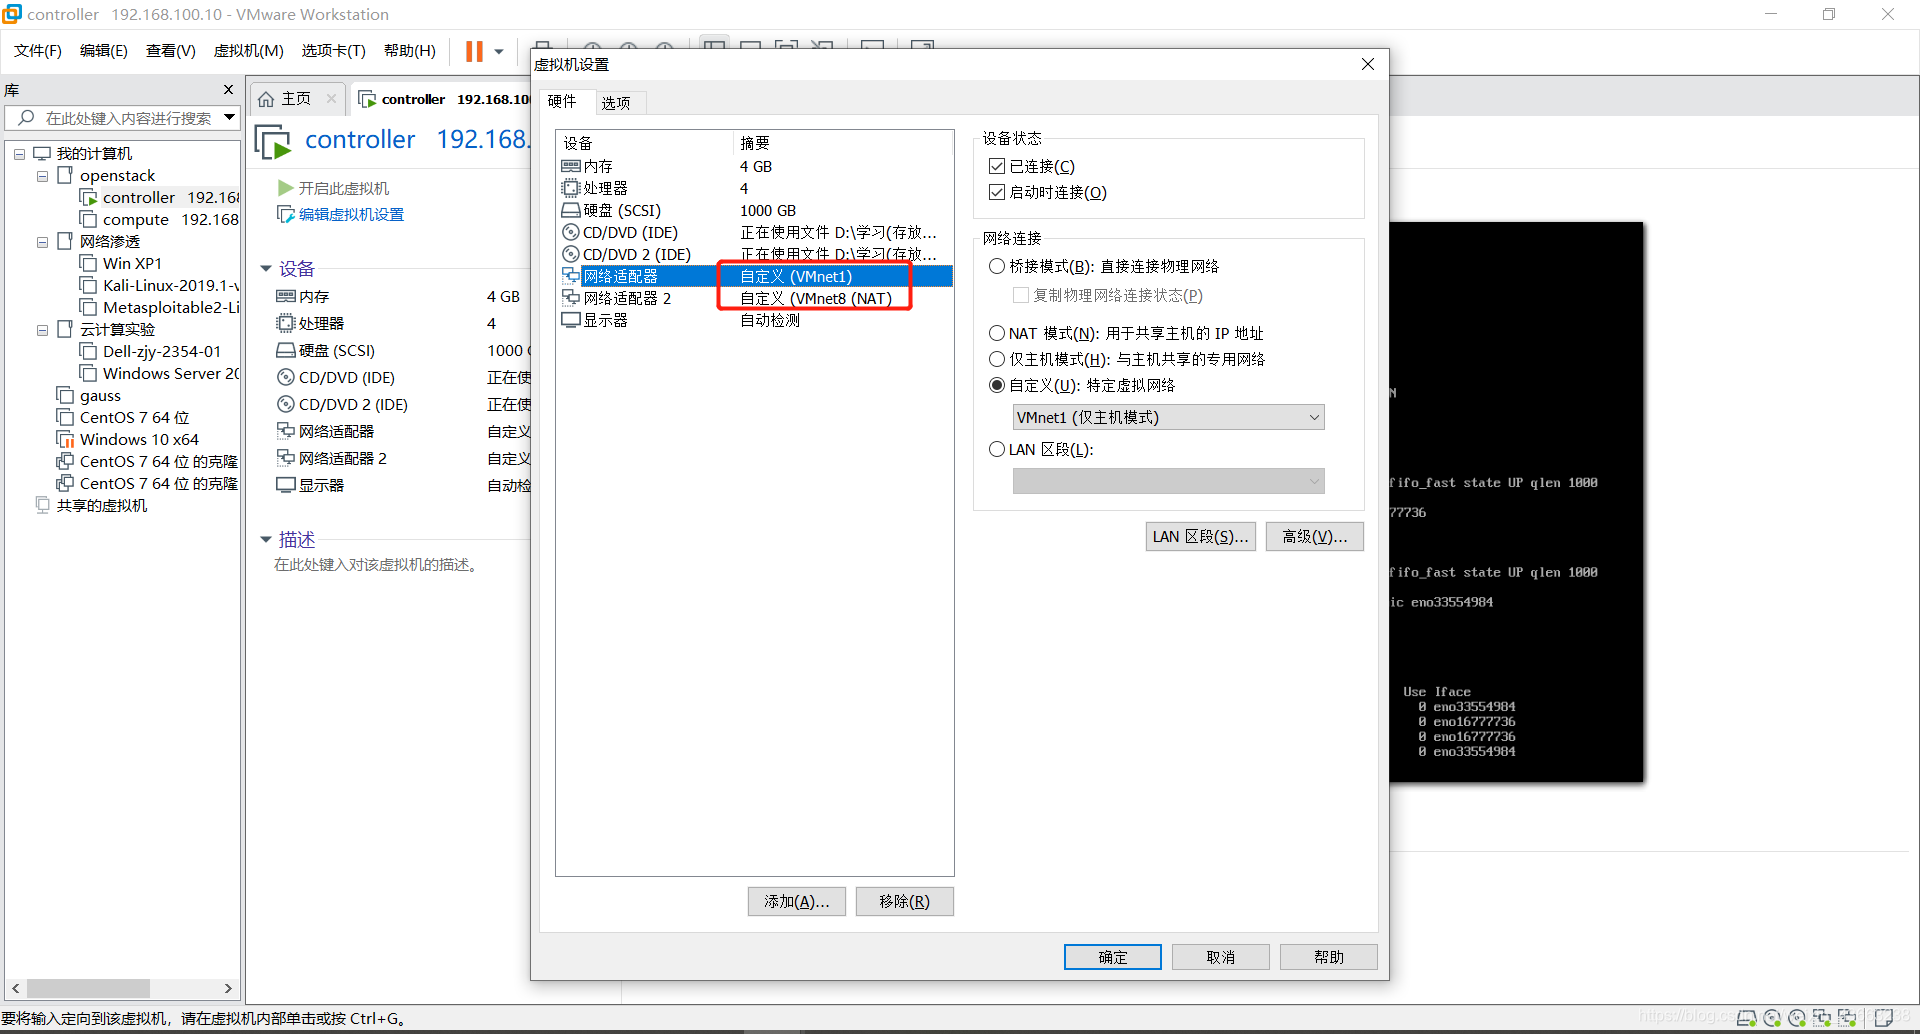Click the first CD/DVD status bar icon
The width and height of the screenshot is (1920, 1034).
[1772, 1018]
